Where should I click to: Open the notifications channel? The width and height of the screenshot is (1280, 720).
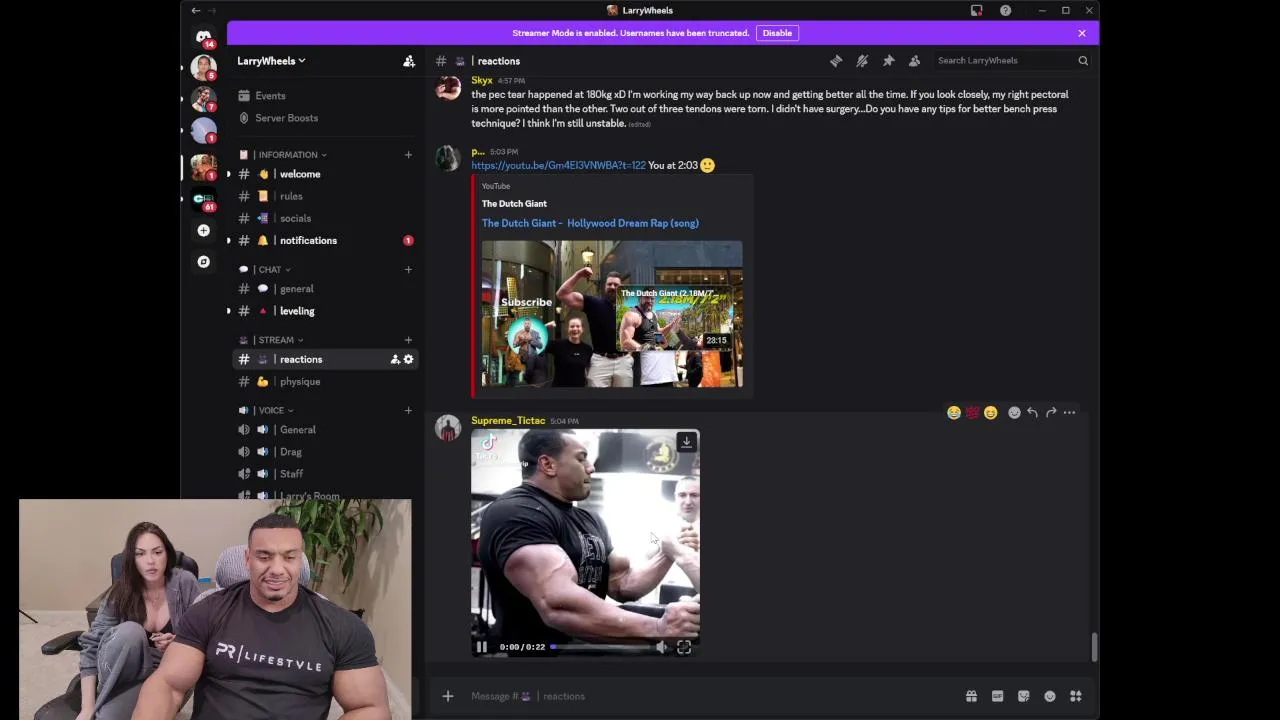pos(325,240)
